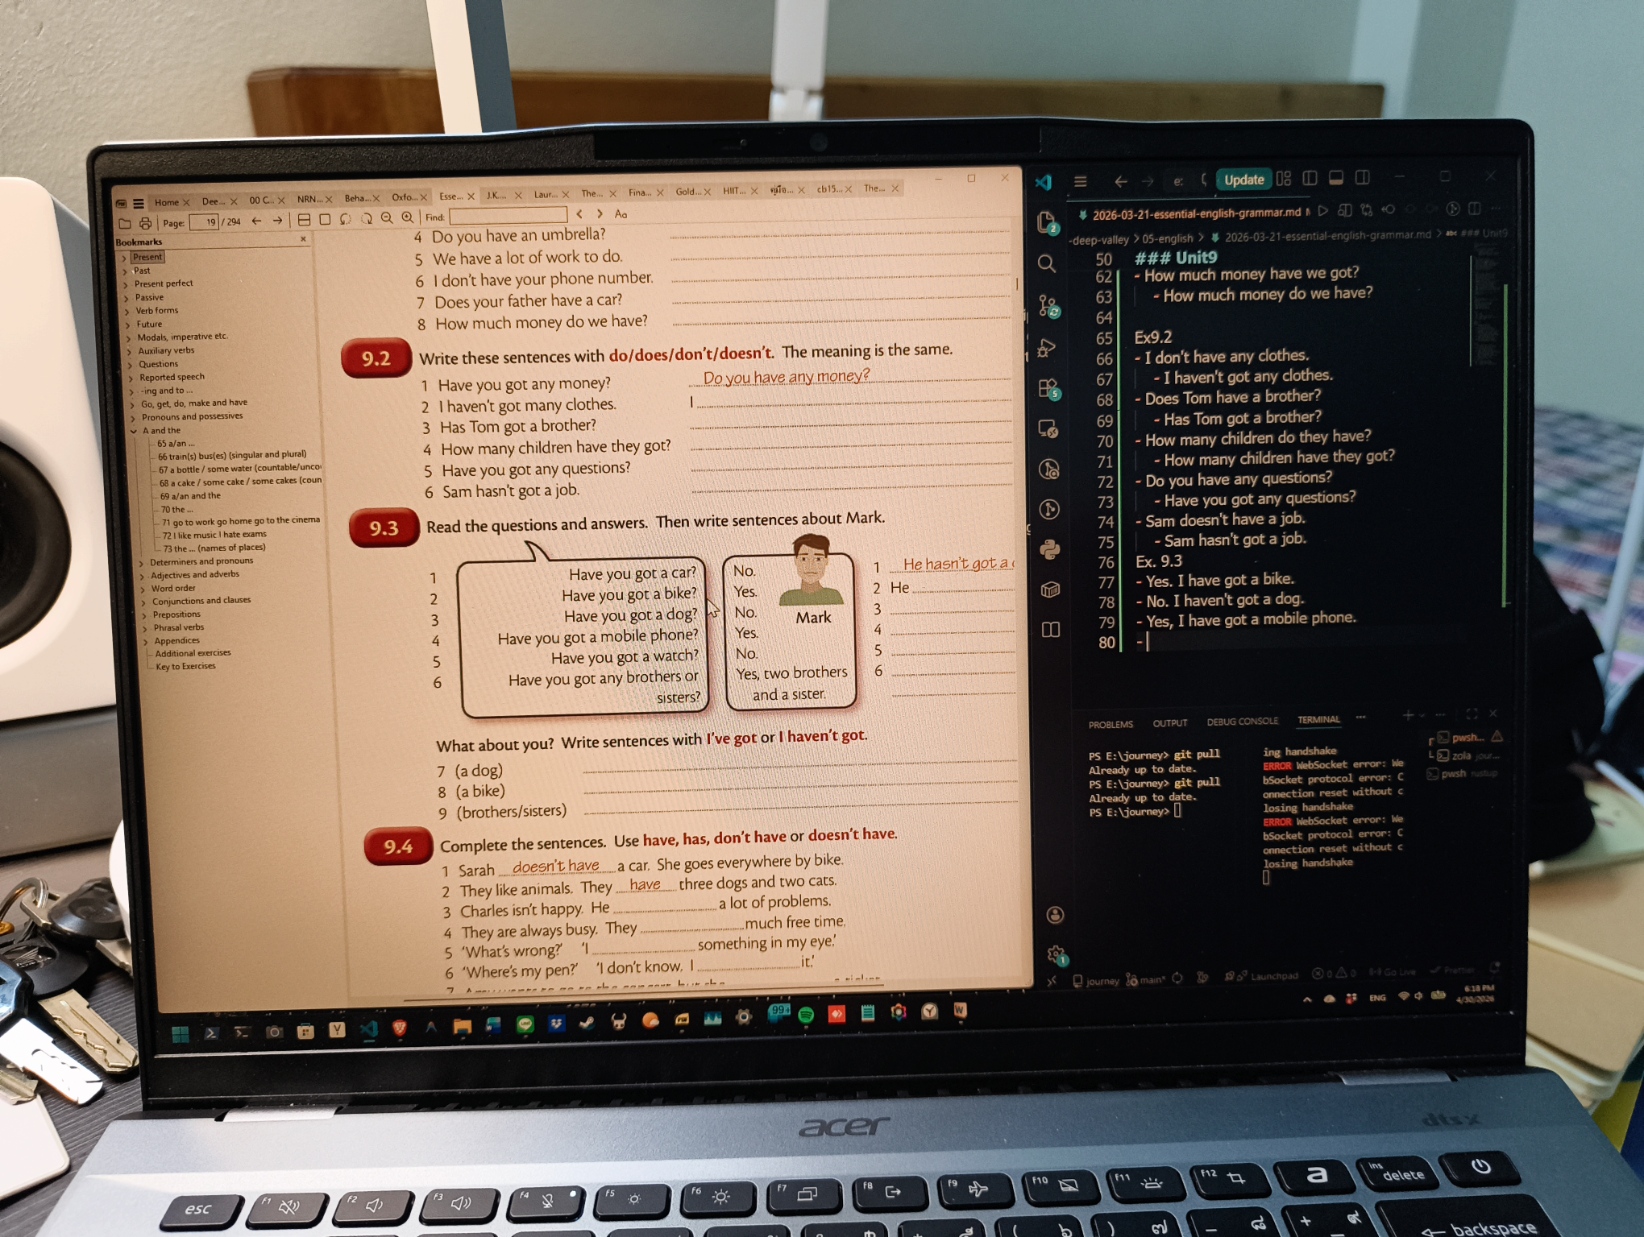Switch to the Oxfo... PDF tab
The height and width of the screenshot is (1237, 1644).
pyautogui.click(x=403, y=197)
